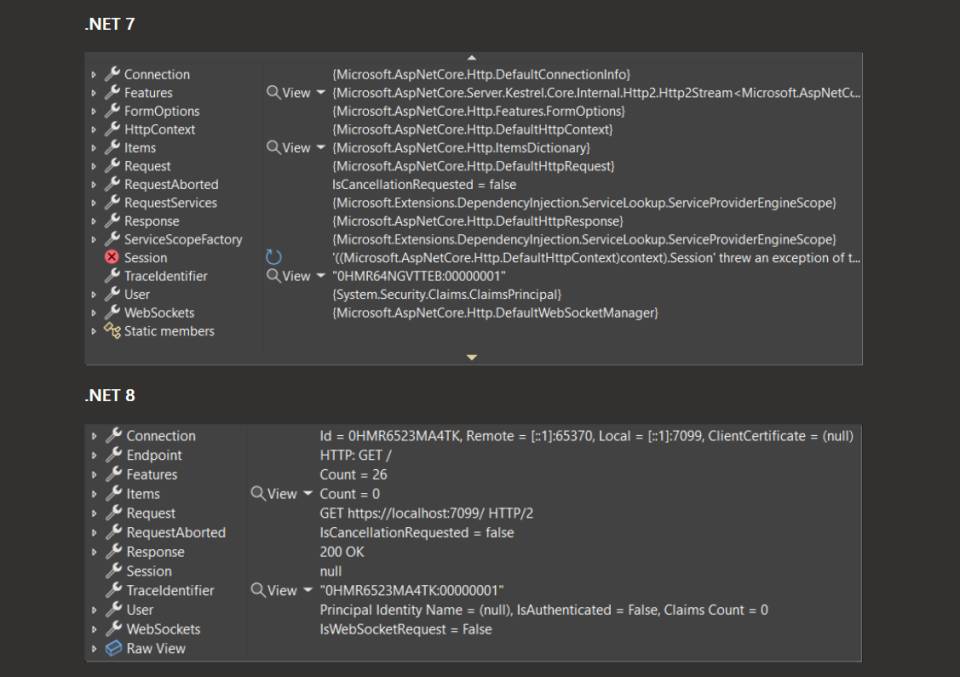Click the Static members icon
The height and width of the screenshot is (677, 960).
click(112, 331)
